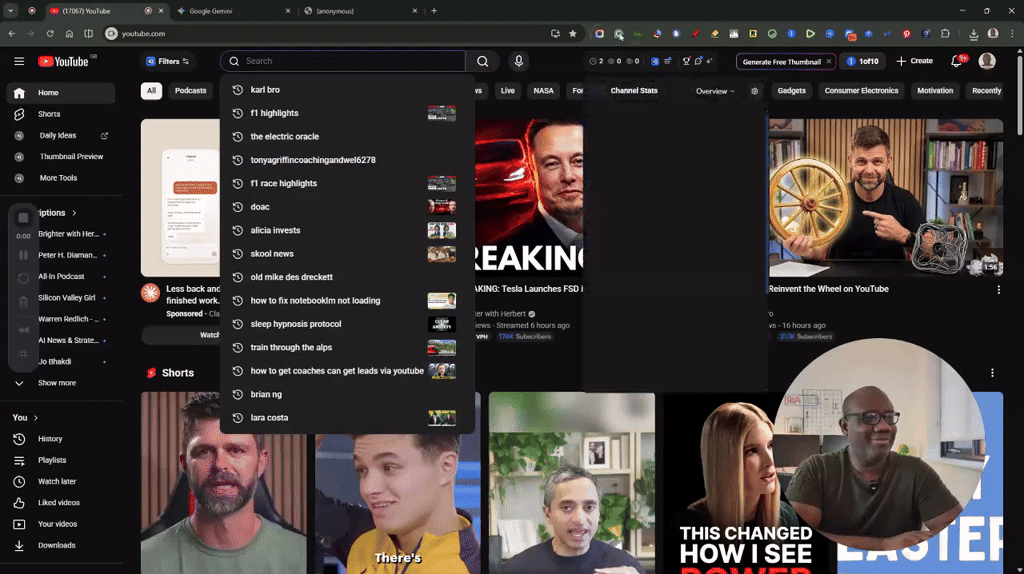Viewport: 1024px width, 574px height.
Task: Open Home in the sidebar
Action: click(x=61, y=93)
